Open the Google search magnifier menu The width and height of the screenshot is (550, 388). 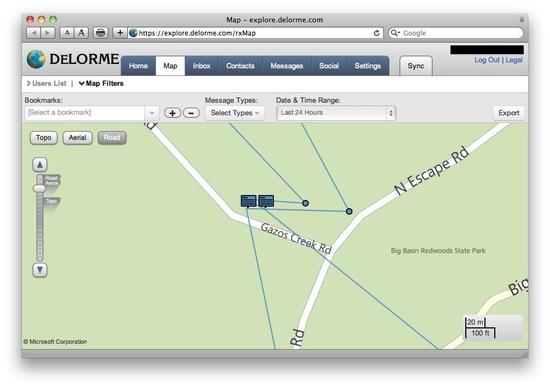[x=395, y=33]
